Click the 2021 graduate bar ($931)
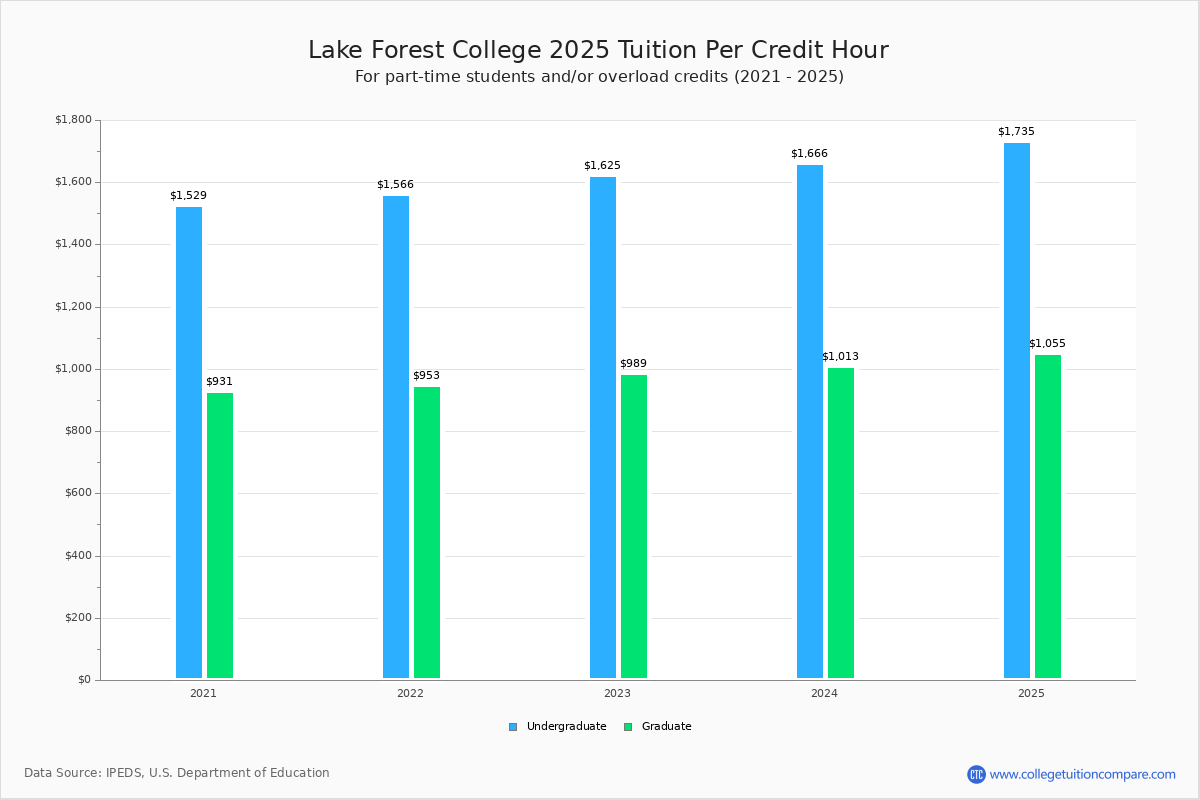 click(220, 535)
